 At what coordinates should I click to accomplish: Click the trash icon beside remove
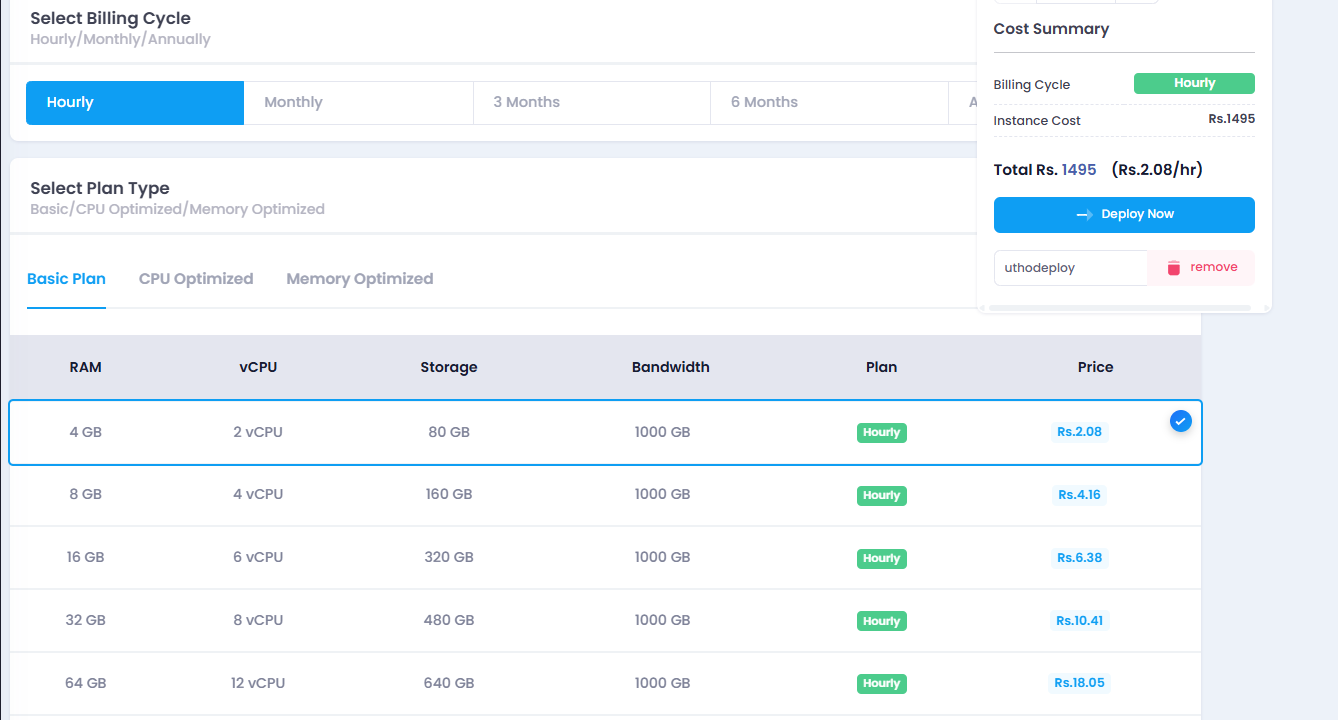(x=1174, y=268)
